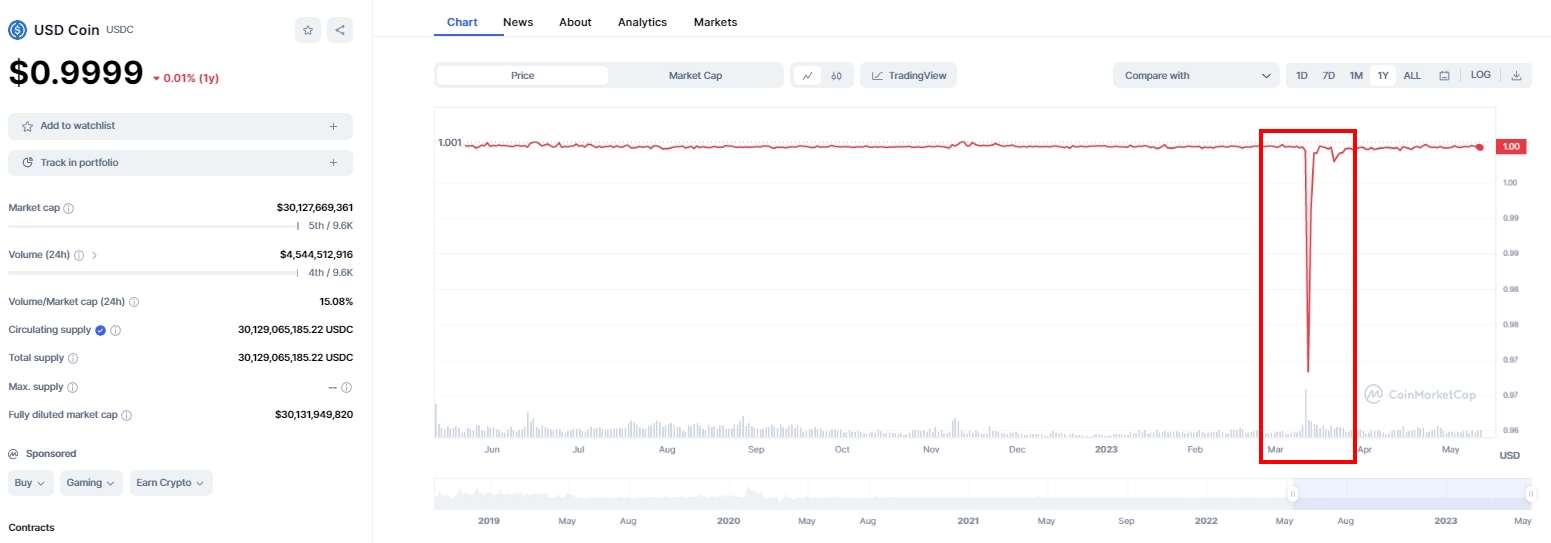Open the Compare with dropdown
1551x543 pixels.
pyautogui.click(x=1196, y=75)
